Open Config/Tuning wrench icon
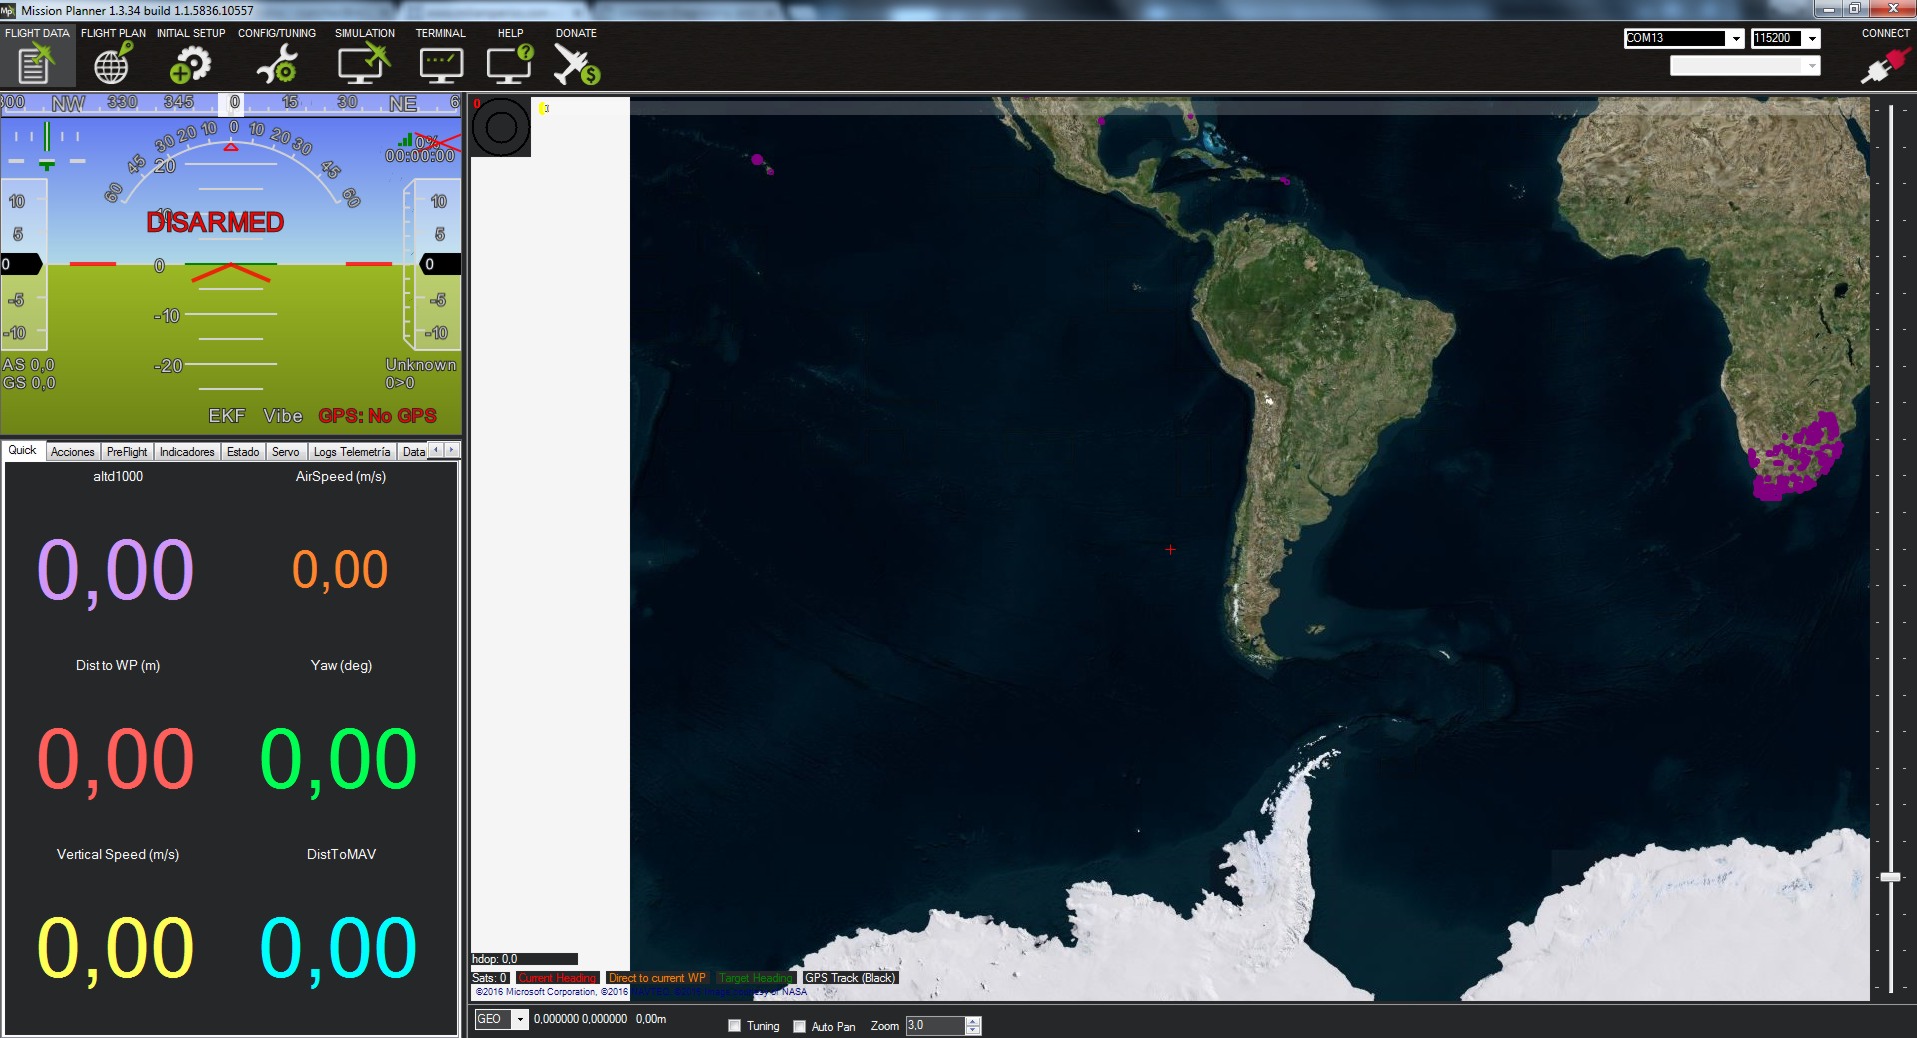 pyautogui.click(x=277, y=64)
